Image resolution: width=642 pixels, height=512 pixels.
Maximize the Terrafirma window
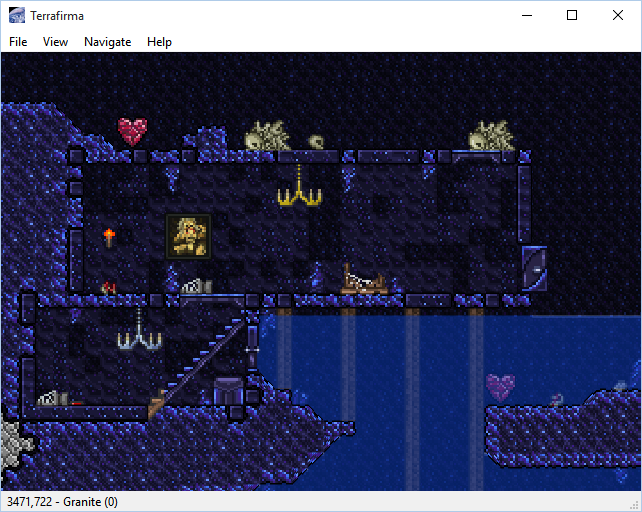(572, 15)
